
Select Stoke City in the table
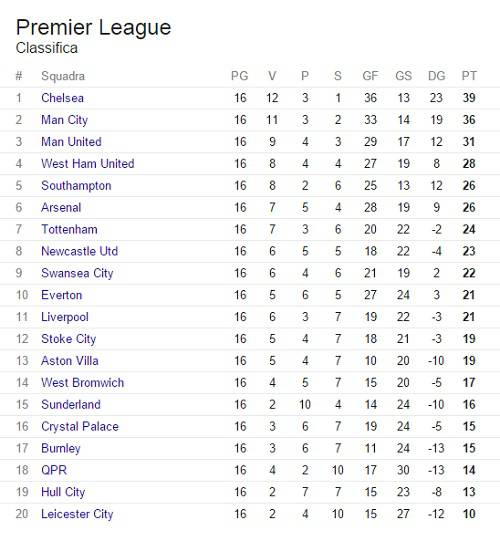point(68,339)
